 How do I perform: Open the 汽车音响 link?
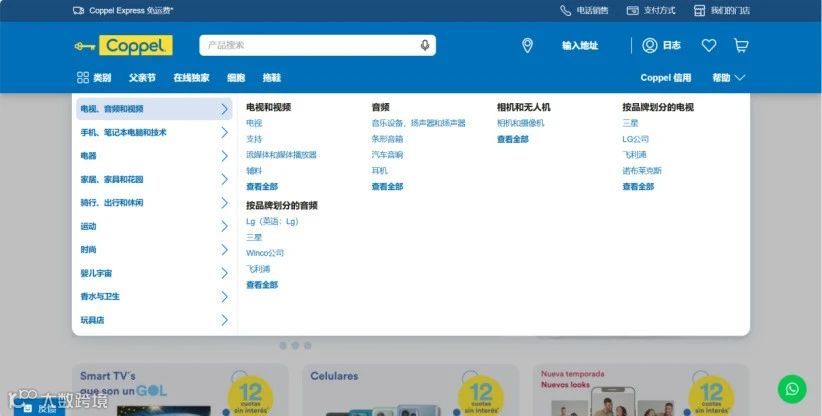[387, 155]
